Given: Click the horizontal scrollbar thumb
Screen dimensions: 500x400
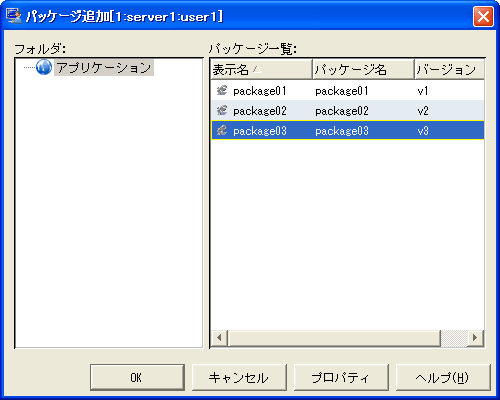Looking at the screenshot, I should [x=334, y=338].
